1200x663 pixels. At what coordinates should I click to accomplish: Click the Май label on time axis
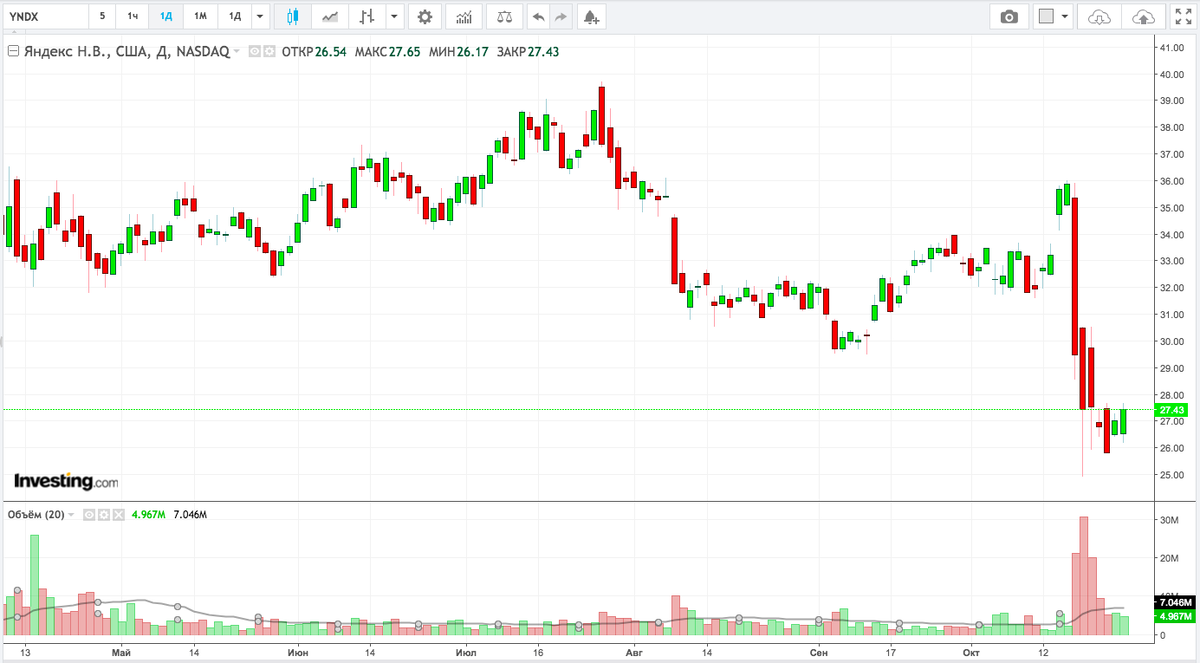[122, 652]
